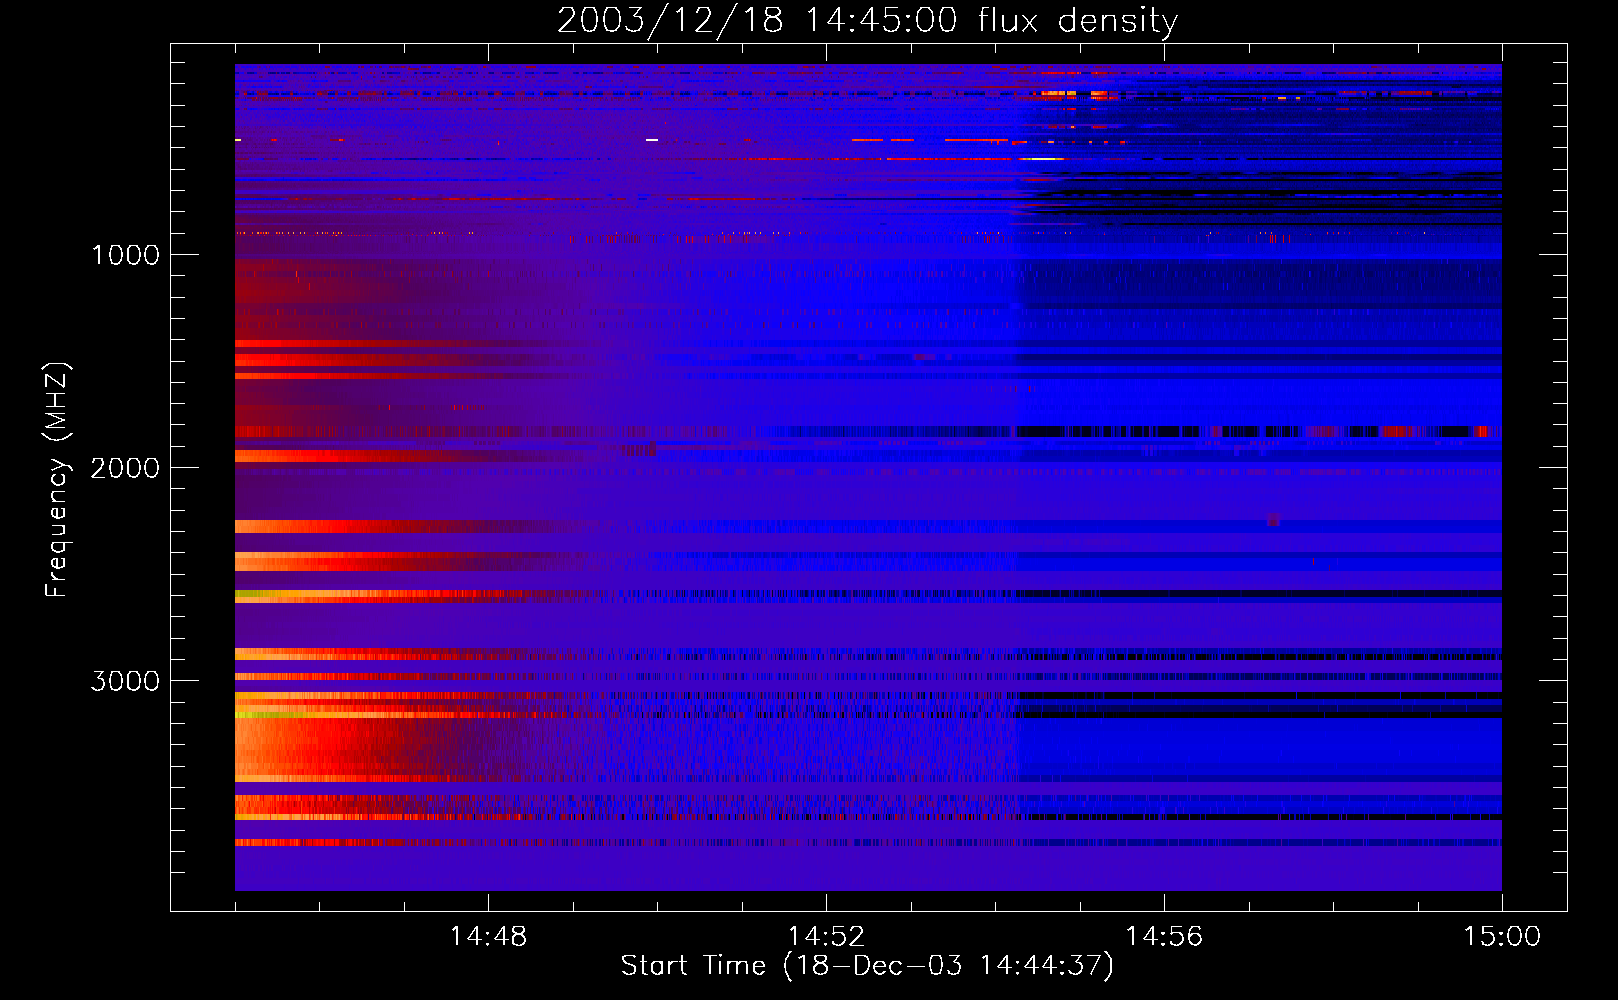Screen dimensions: 1618x1000
Task: Click the 'Frequency (MHZ)' vertical axis title
Action: (57, 480)
